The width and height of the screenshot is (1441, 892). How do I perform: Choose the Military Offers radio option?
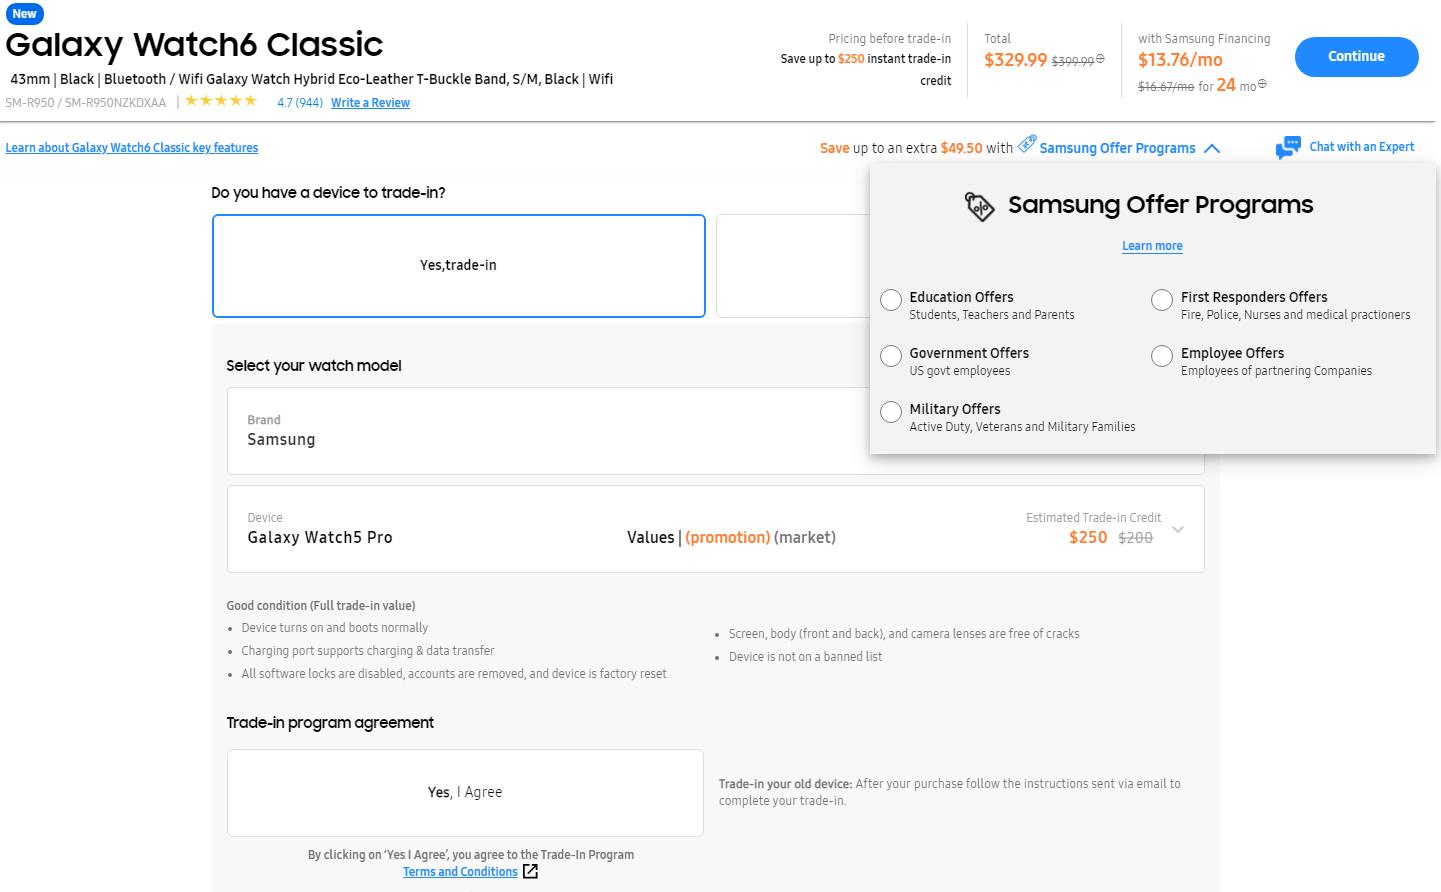(x=891, y=412)
